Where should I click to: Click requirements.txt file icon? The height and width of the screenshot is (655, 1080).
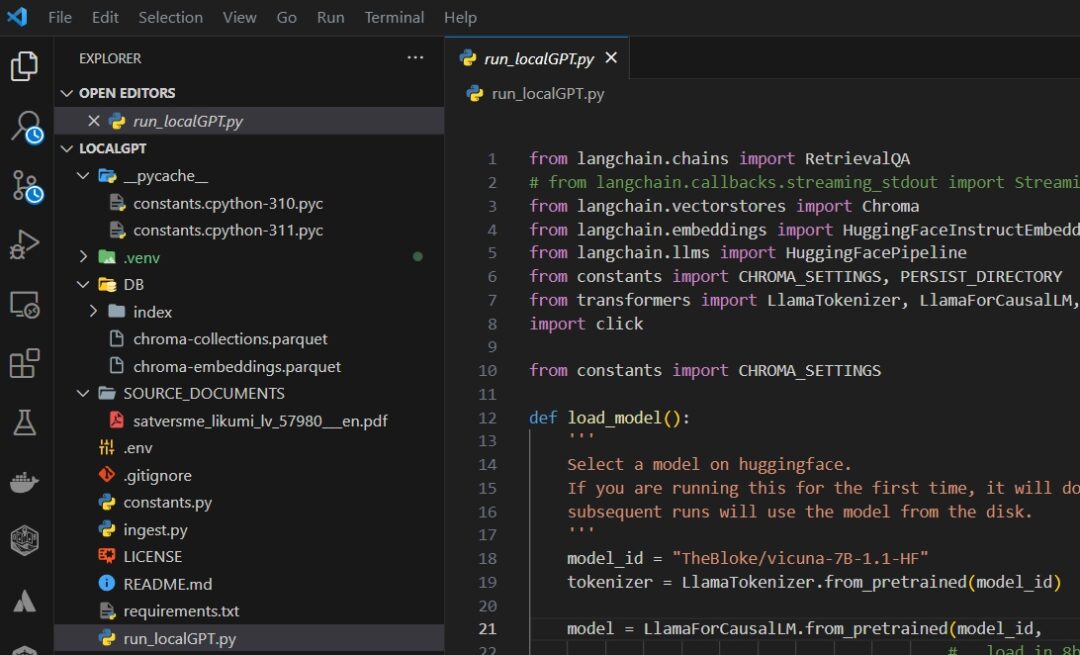pyautogui.click(x=107, y=610)
